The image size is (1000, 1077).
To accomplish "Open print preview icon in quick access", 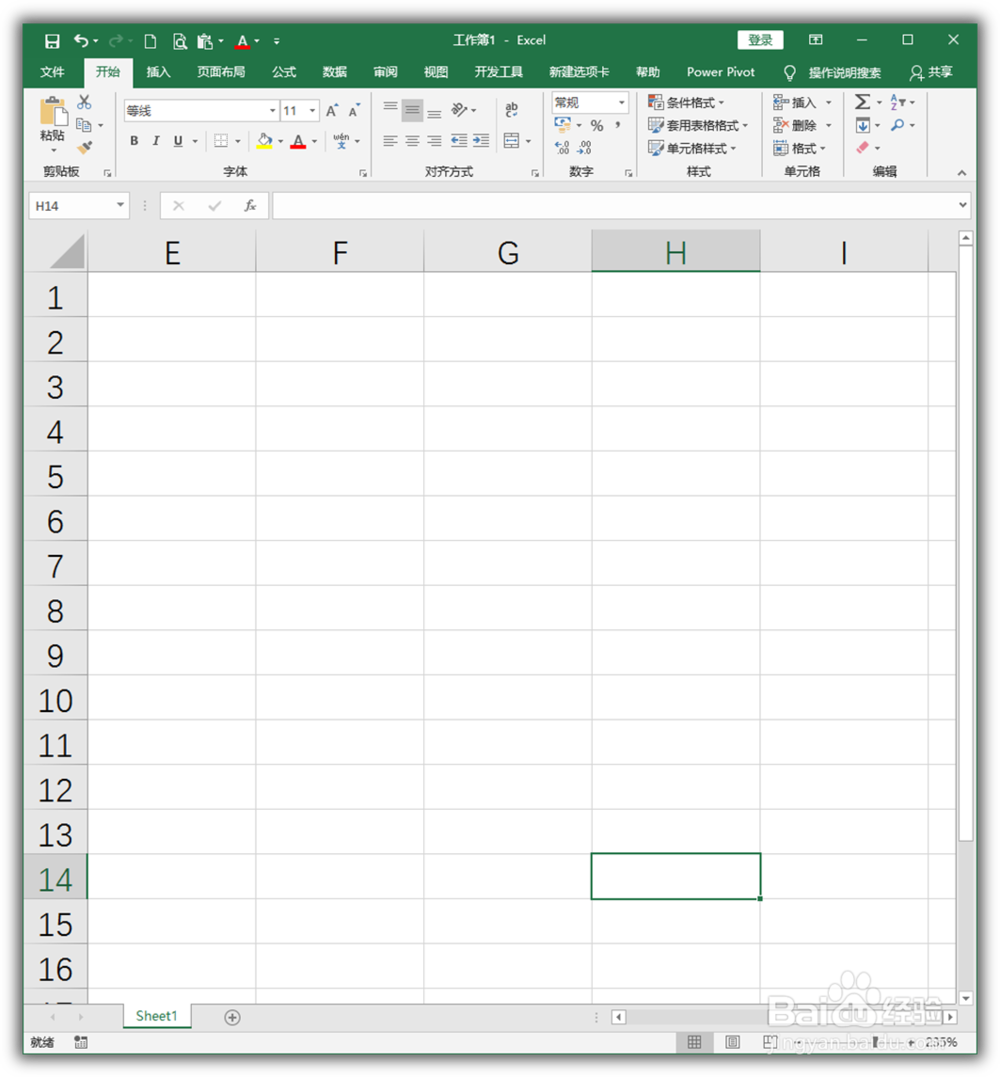I will click(x=179, y=41).
